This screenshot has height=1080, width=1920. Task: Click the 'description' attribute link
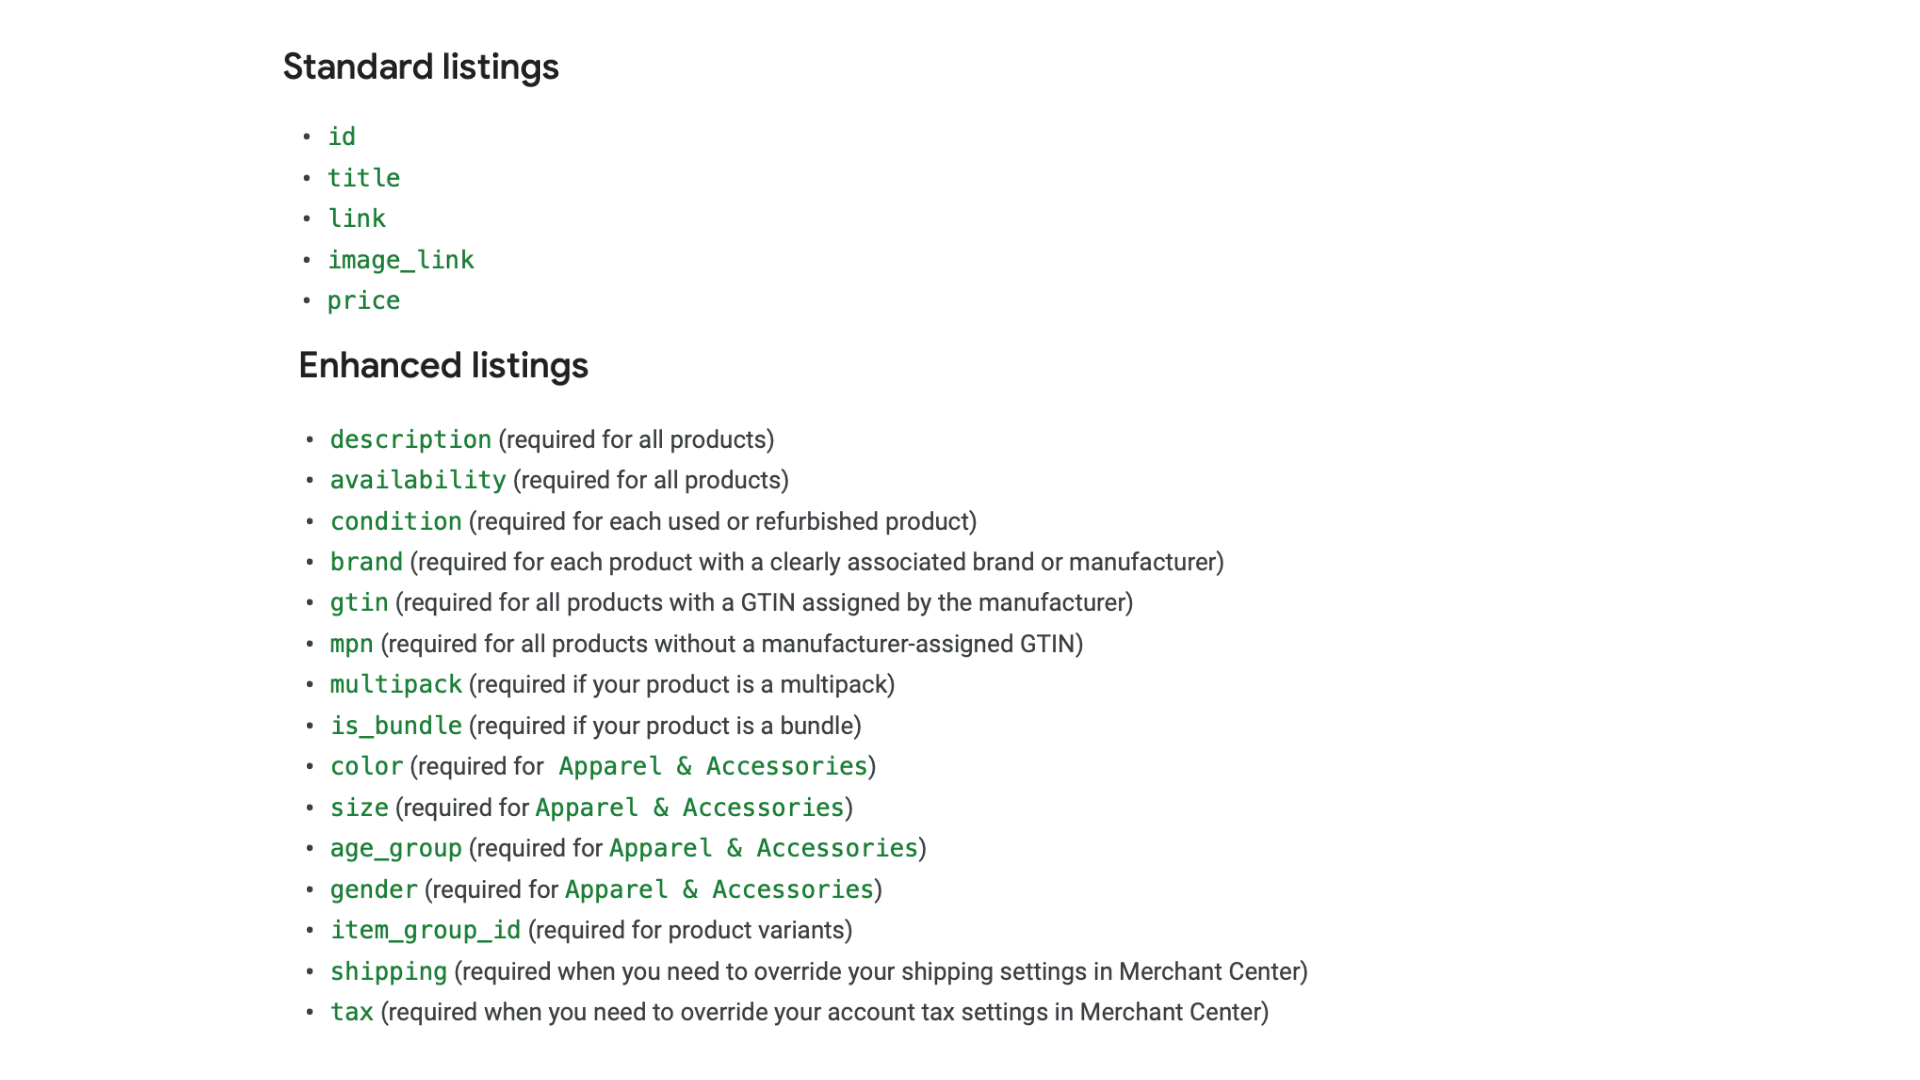(x=410, y=440)
